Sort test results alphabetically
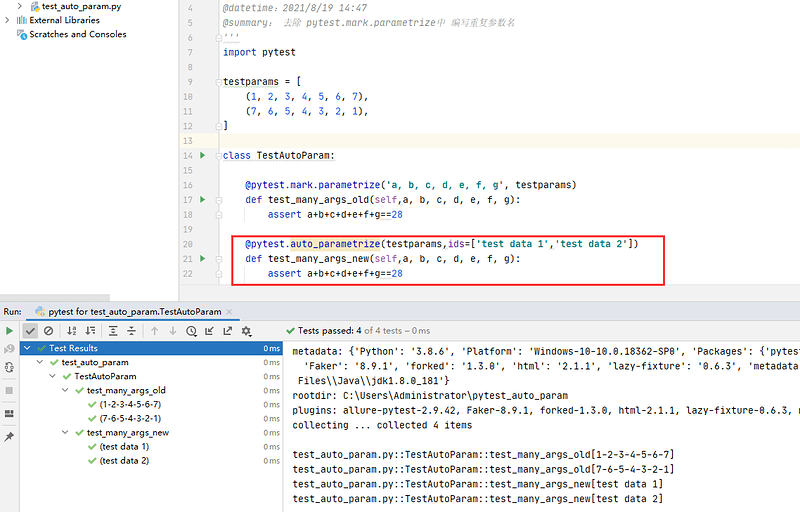Image resolution: width=800 pixels, height=512 pixels. point(72,331)
